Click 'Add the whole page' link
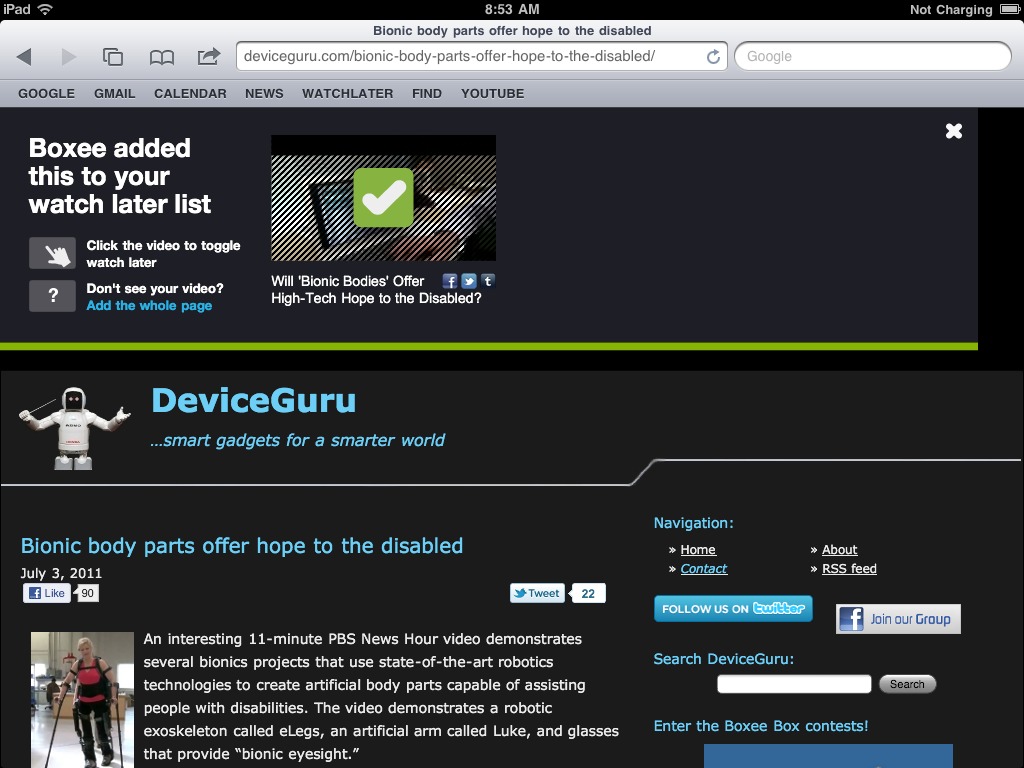The width and height of the screenshot is (1024, 768). 149,306
